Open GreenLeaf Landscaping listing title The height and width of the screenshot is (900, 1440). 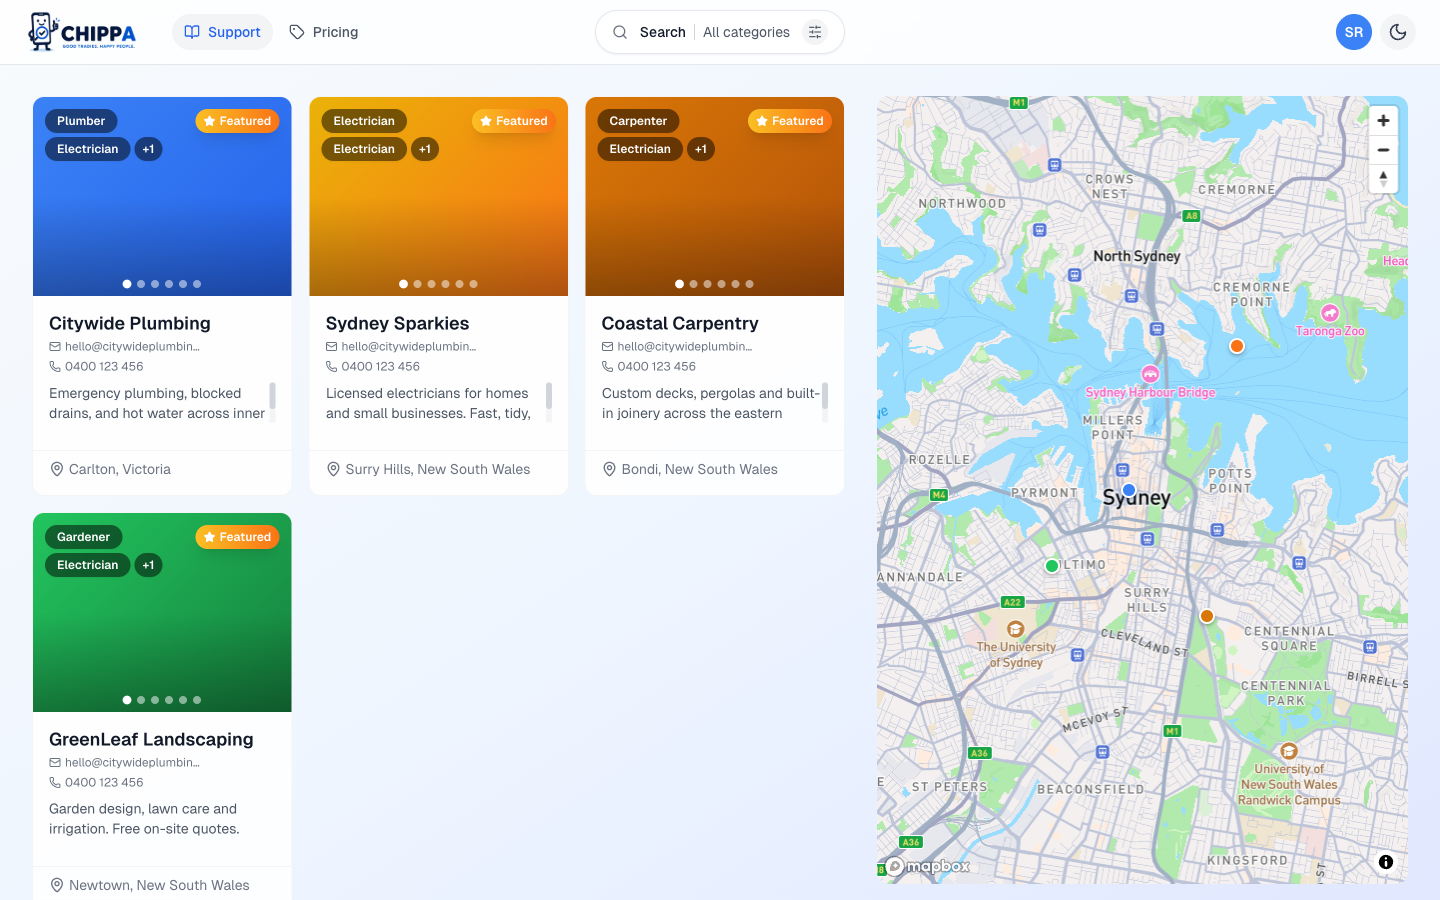(151, 739)
